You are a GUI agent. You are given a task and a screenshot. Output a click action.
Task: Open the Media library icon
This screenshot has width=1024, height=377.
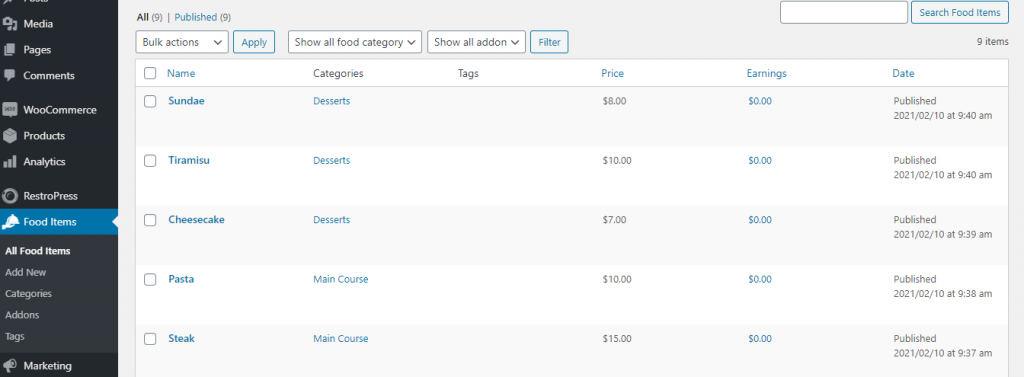click(x=10, y=24)
